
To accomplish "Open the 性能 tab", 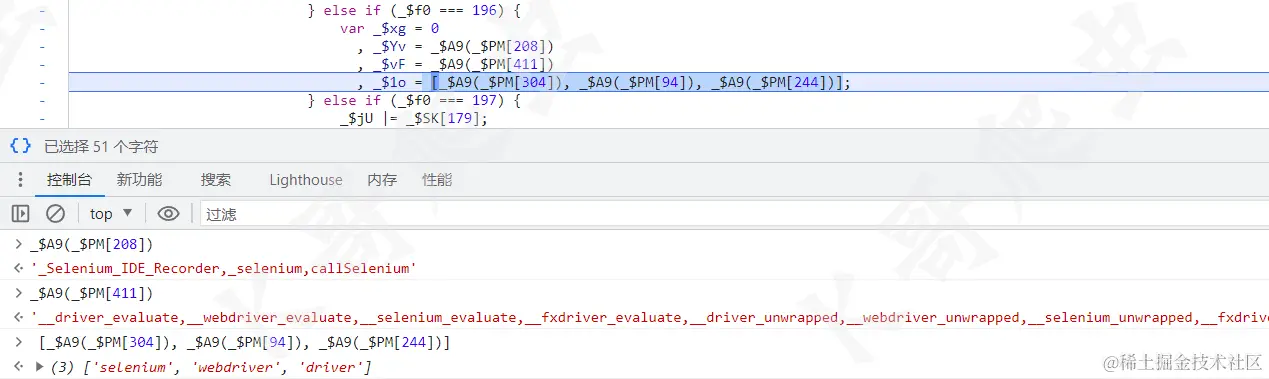I will click(437, 180).
